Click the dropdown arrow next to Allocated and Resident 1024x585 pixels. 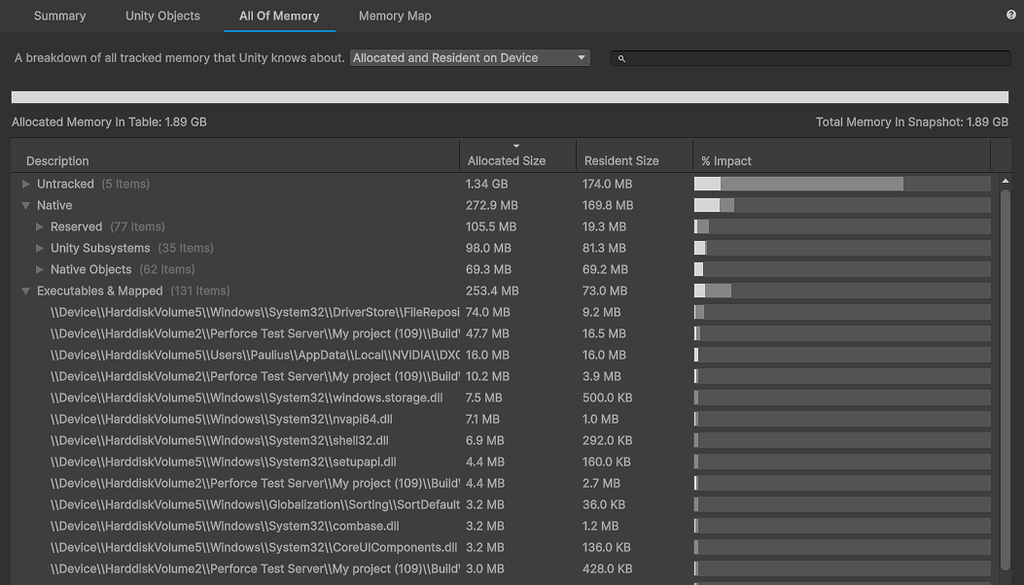[581, 57]
